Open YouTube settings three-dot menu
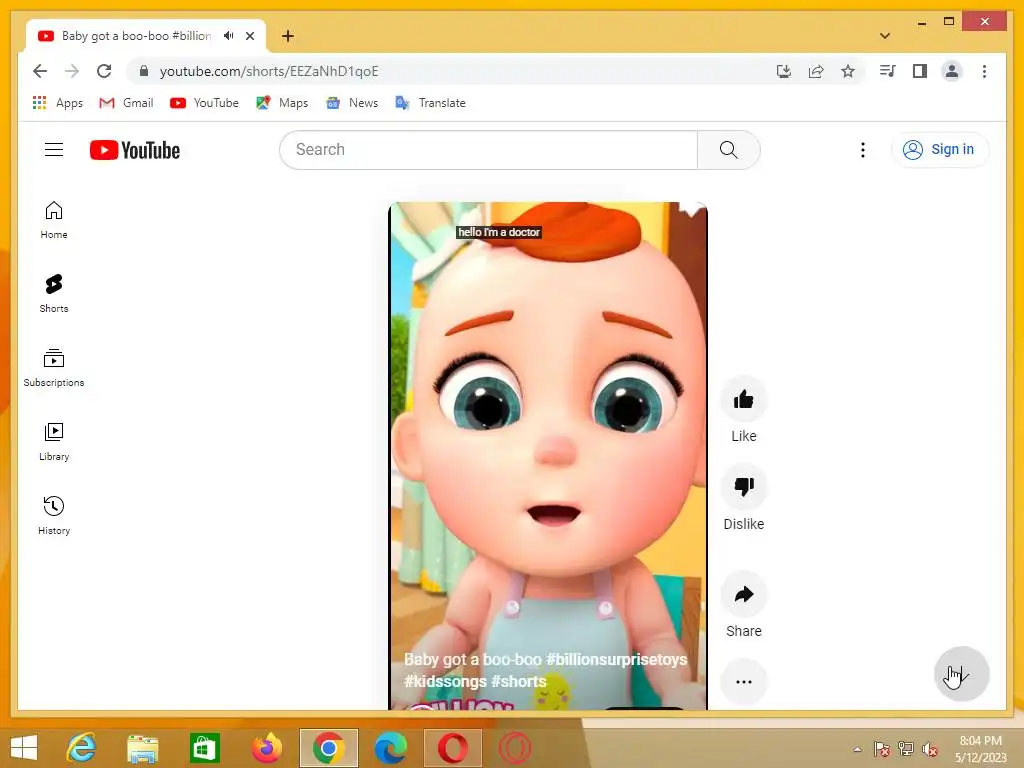Viewport: 1024px width, 768px height. tap(863, 150)
